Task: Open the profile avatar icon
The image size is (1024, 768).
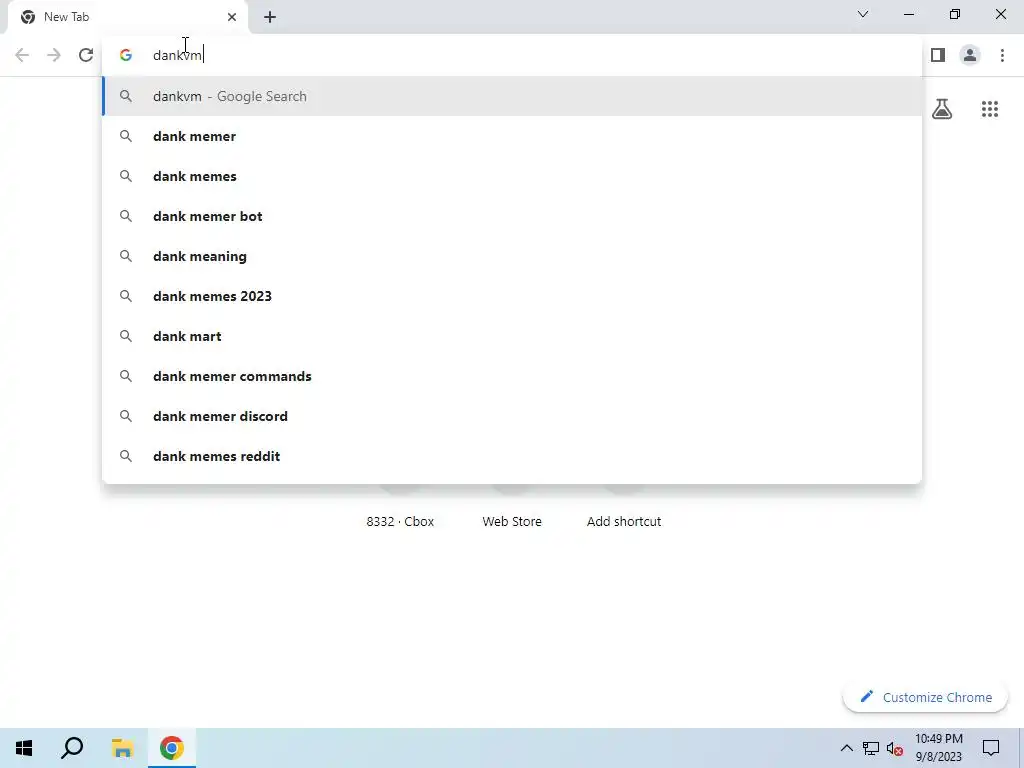Action: [970, 55]
